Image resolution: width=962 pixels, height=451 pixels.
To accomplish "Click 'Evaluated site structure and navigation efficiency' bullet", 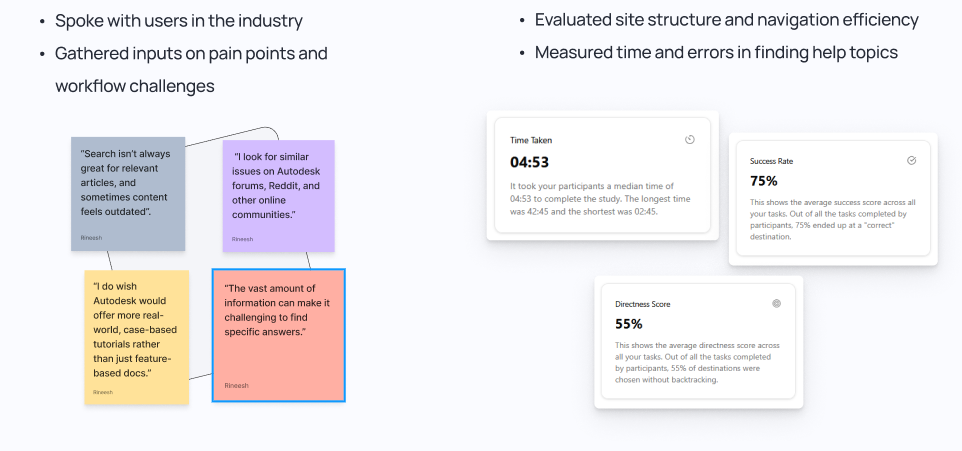I will coord(726,20).
